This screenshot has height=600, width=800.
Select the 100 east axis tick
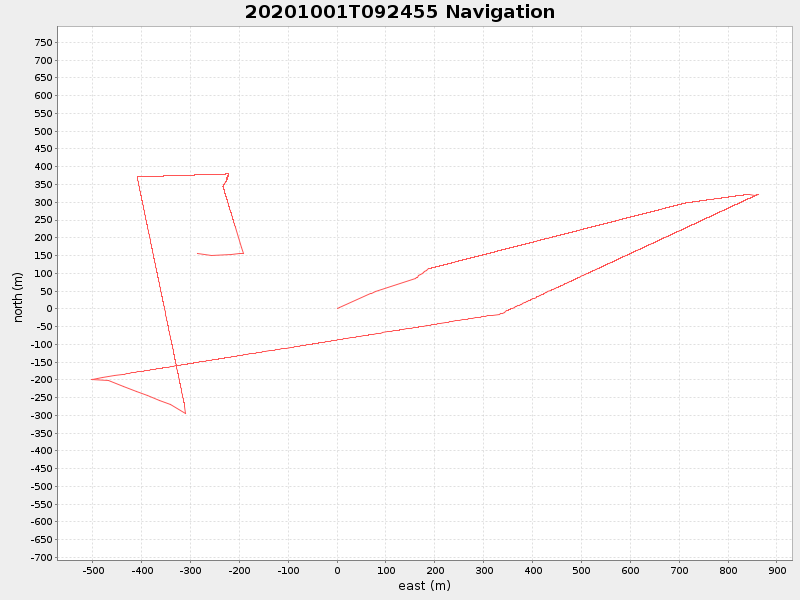pyautogui.click(x=386, y=570)
